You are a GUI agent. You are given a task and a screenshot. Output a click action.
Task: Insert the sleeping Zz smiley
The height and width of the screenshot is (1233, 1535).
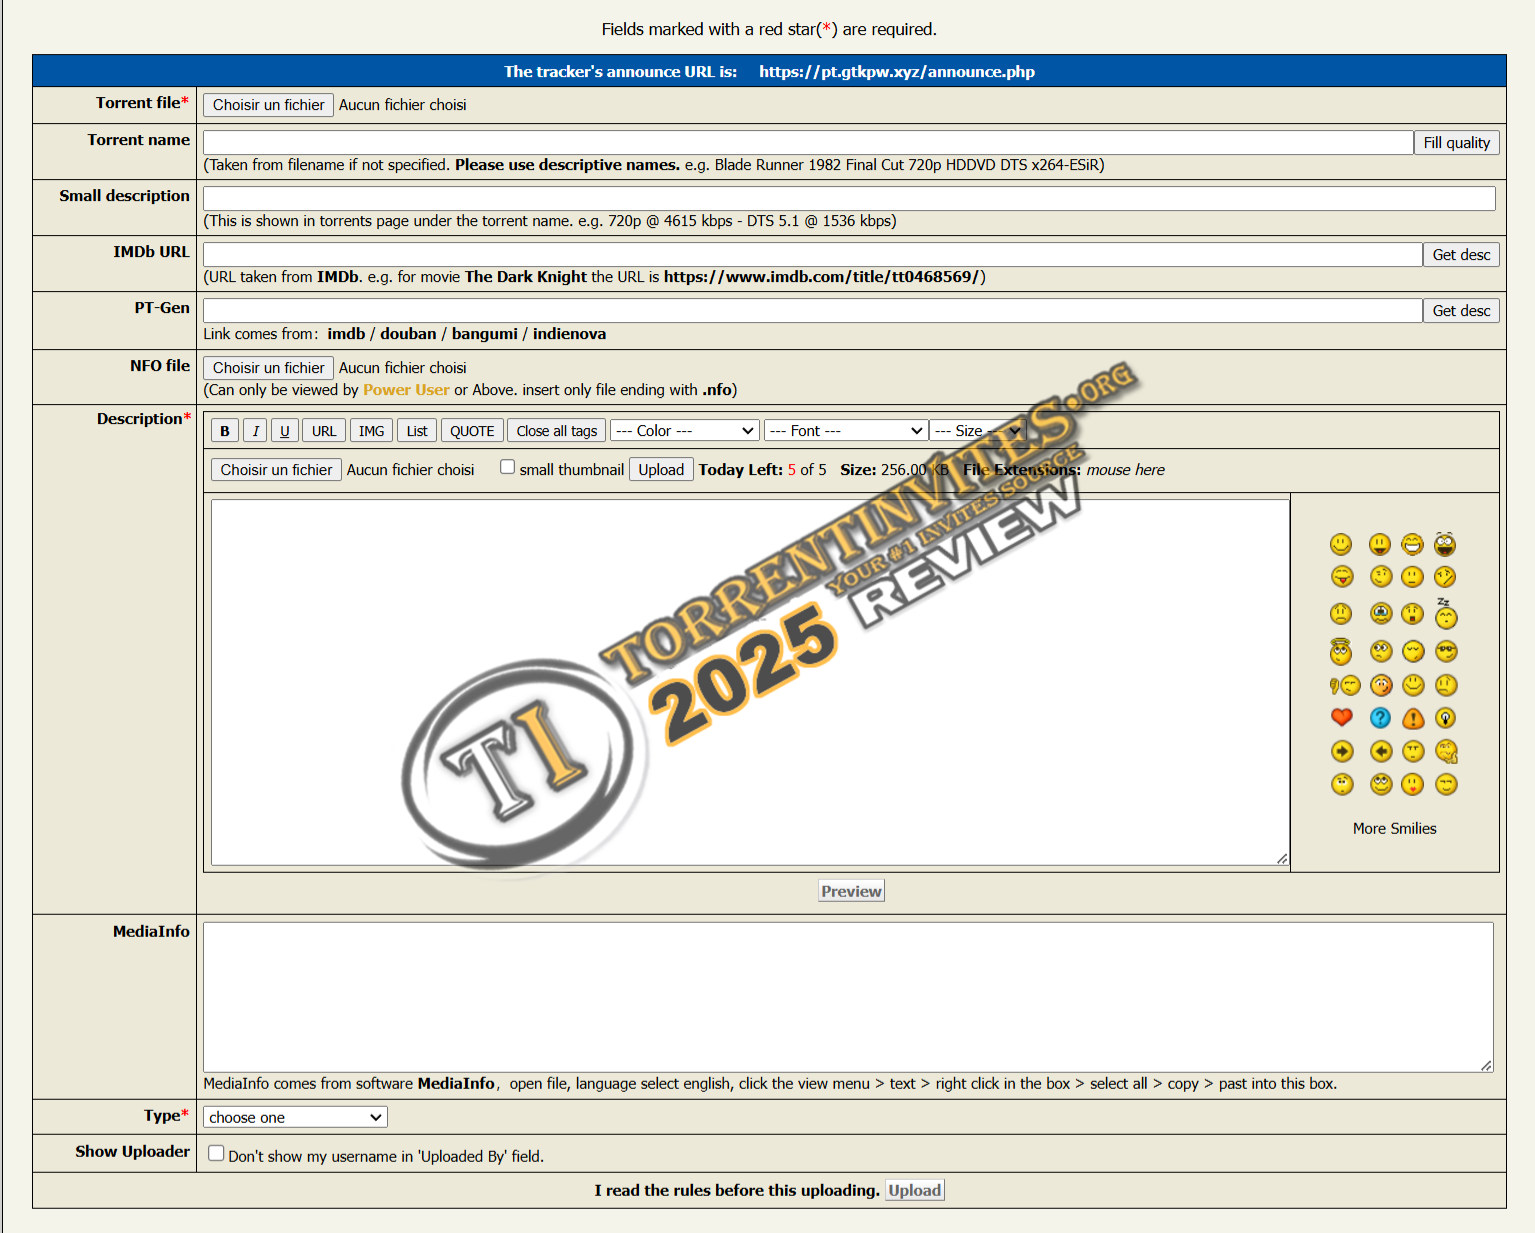point(1446,612)
